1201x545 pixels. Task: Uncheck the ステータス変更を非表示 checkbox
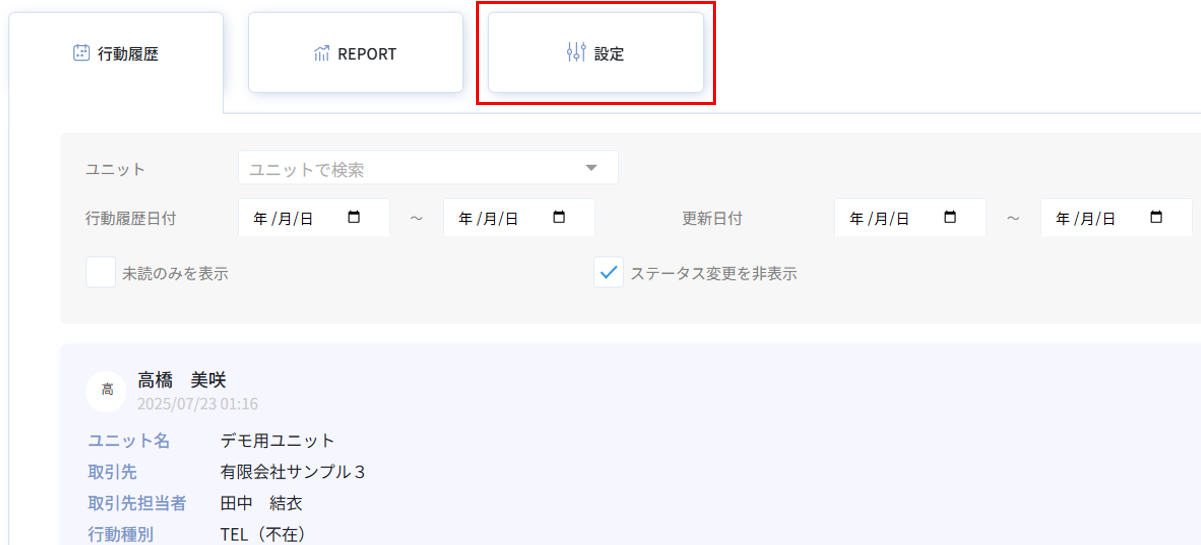point(609,273)
